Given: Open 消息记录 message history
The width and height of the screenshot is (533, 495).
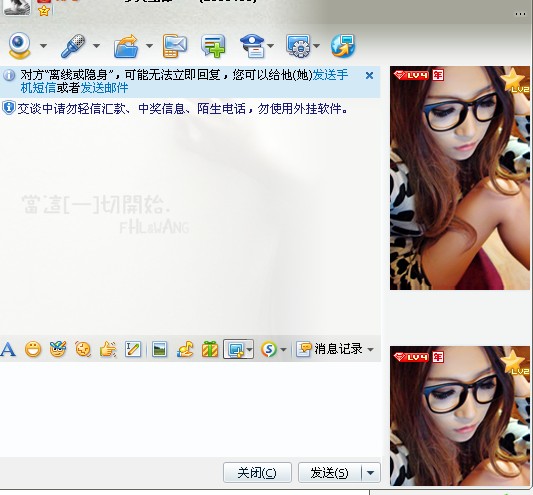Looking at the screenshot, I should 329,349.
